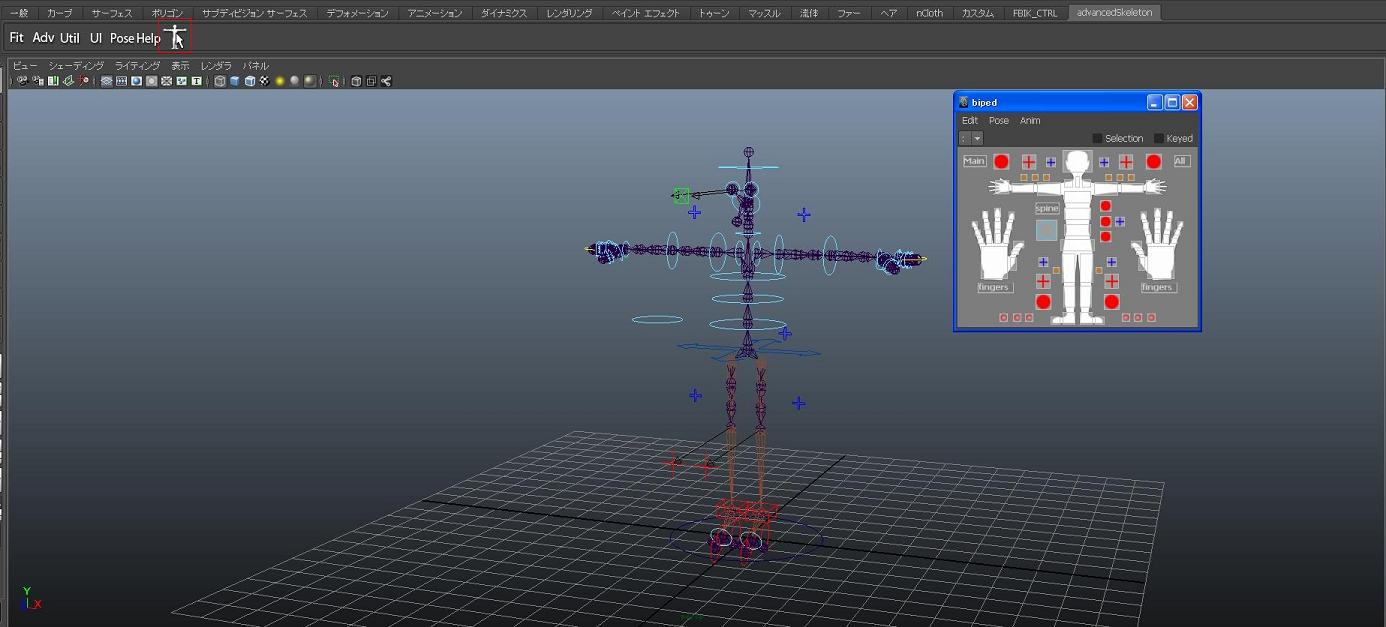Enable the Selection checkbox
The image size is (1386, 627).
click(1097, 138)
